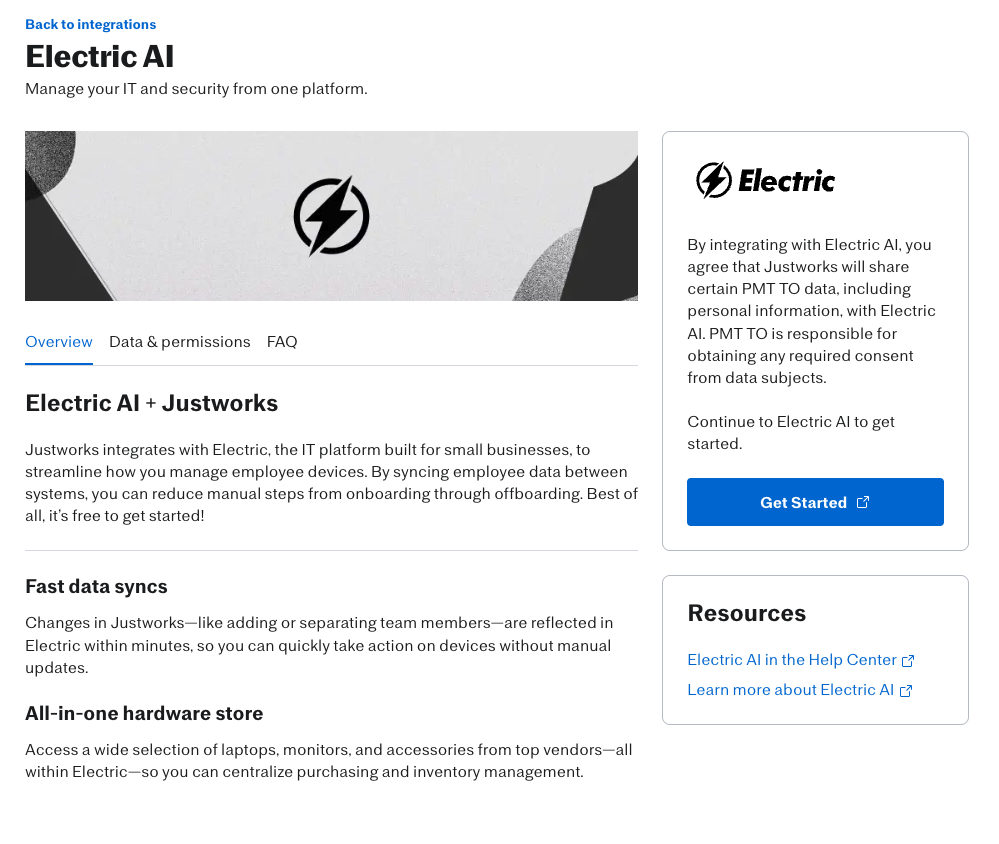Click the Get Started button
Screen dimensions: 999x844
tap(815, 502)
